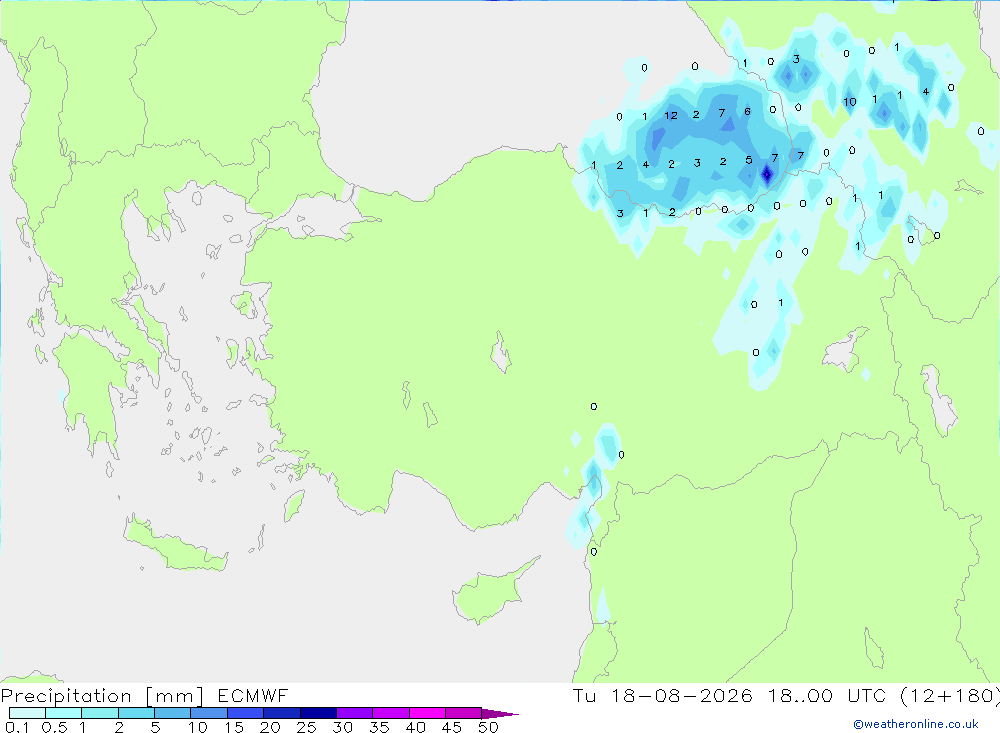Click the weatheronline.co.uk credit link
The image size is (1000, 733).
tap(916, 724)
